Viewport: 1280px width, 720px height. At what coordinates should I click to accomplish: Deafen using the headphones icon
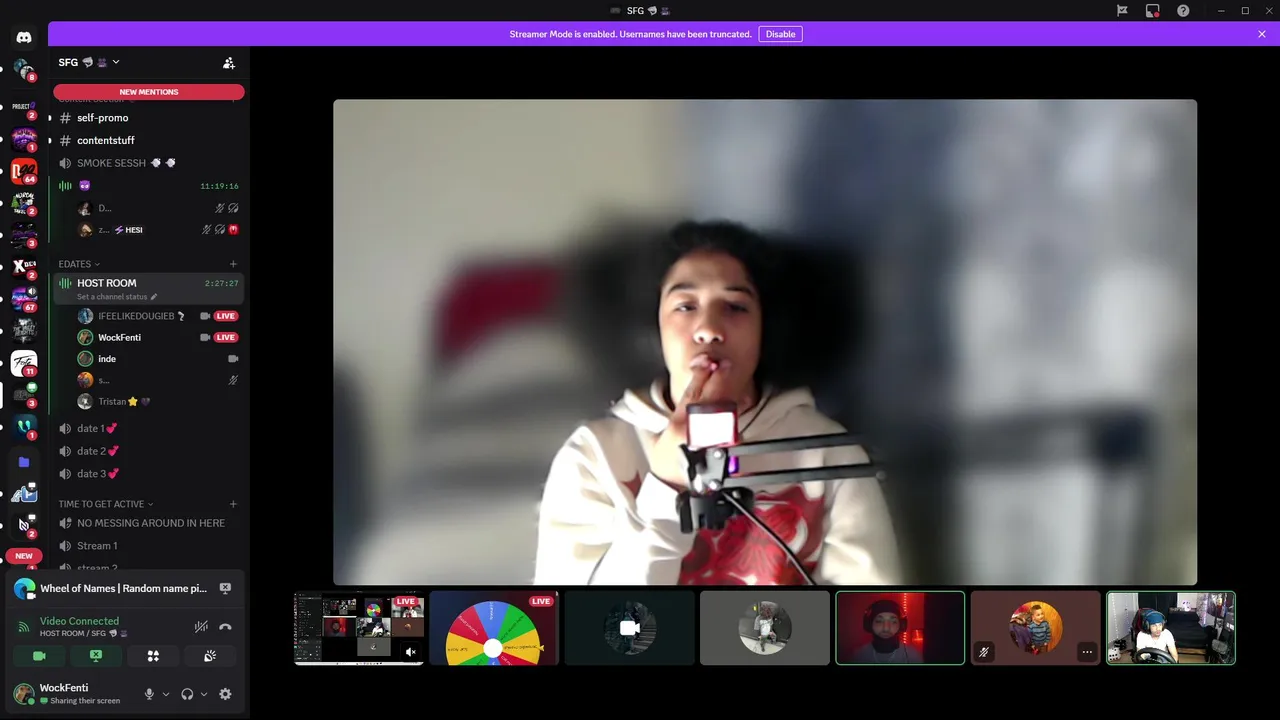(187, 694)
